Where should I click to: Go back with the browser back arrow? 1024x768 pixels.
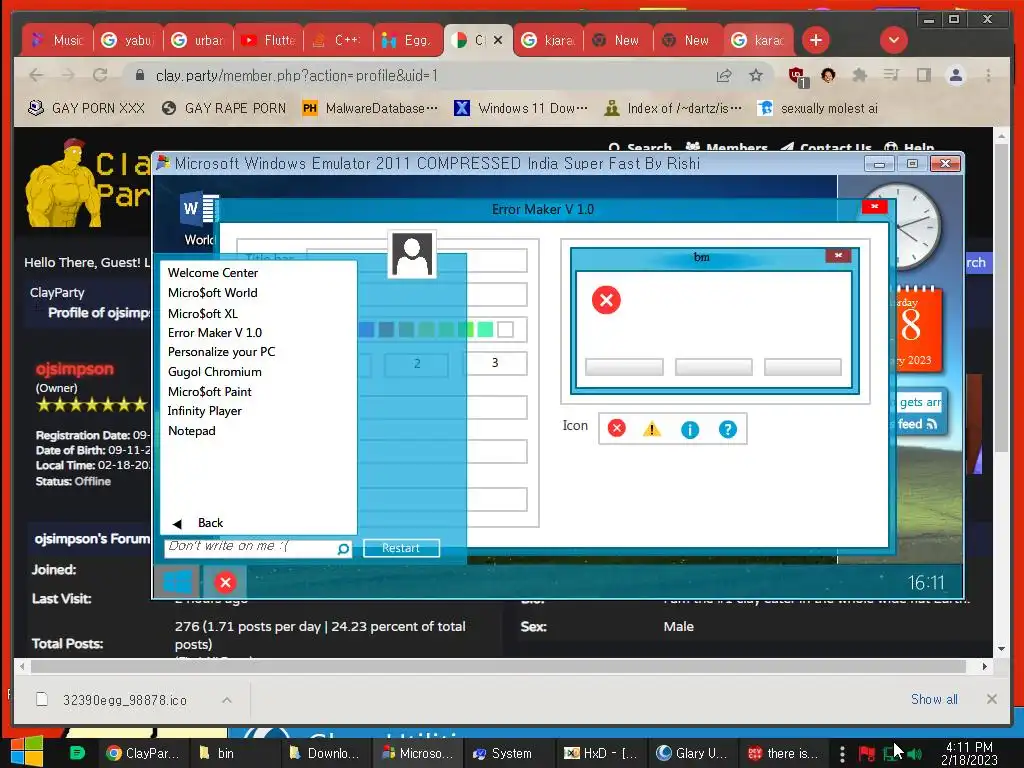tap(36, 75)
